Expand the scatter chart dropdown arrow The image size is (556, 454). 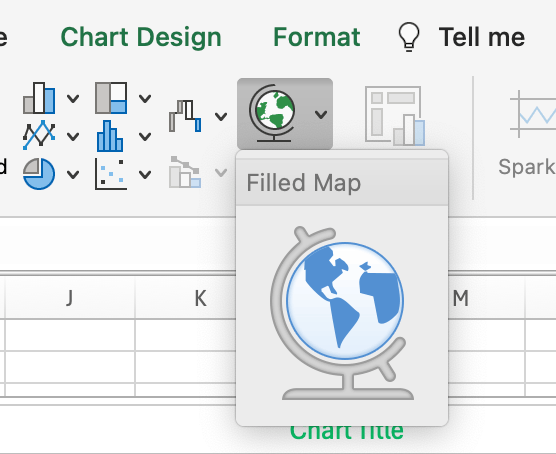pyautogui.click(x=145, y=174)
